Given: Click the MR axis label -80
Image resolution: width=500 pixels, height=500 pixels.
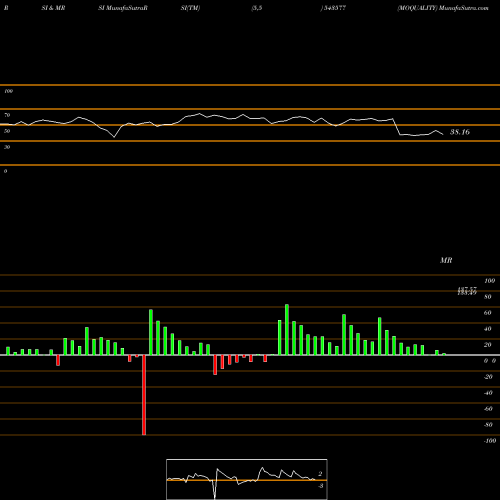Looking at the screenshot, I should (488, 425).
